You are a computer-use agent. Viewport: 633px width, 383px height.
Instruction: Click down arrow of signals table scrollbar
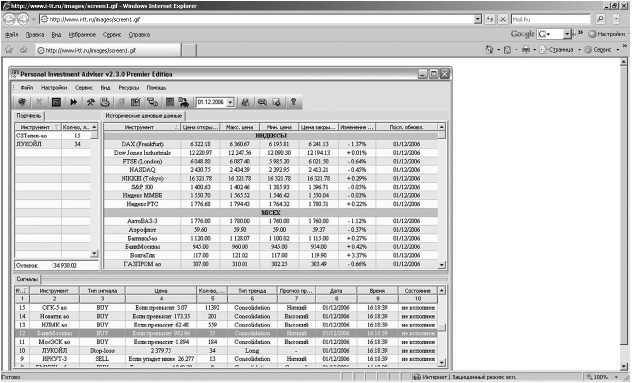(442, 363)
